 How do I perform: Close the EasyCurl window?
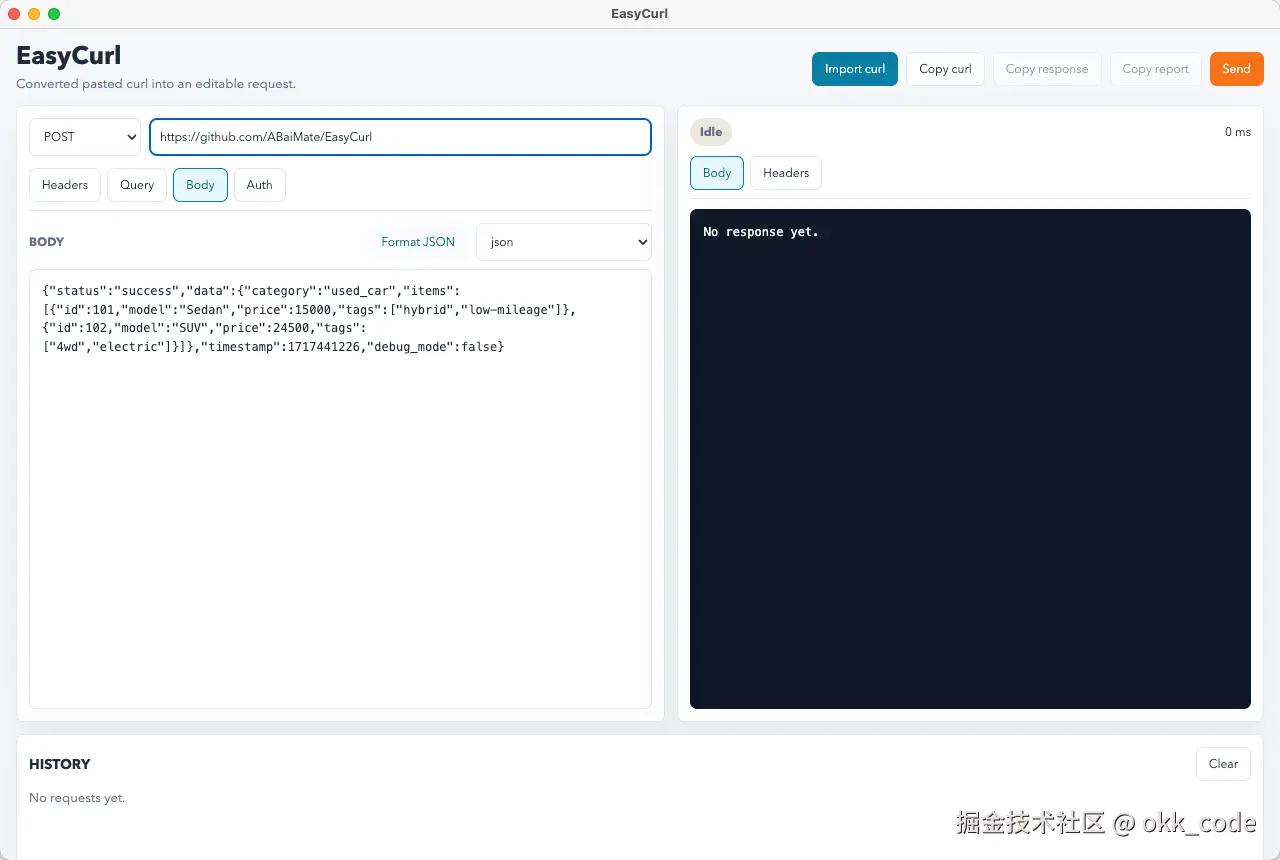click(14, 14)
